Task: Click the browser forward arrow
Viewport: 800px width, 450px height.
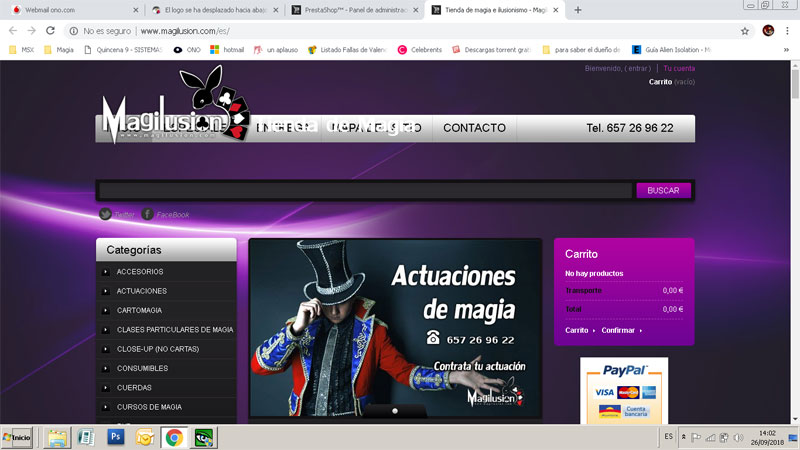Action: (32, 31)
